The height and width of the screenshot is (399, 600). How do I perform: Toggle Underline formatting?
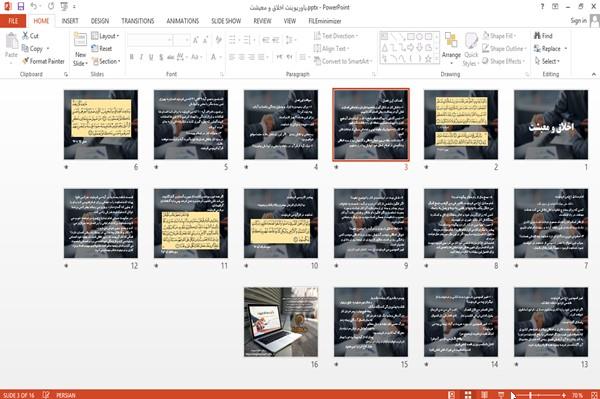click(x=151, y=57)
